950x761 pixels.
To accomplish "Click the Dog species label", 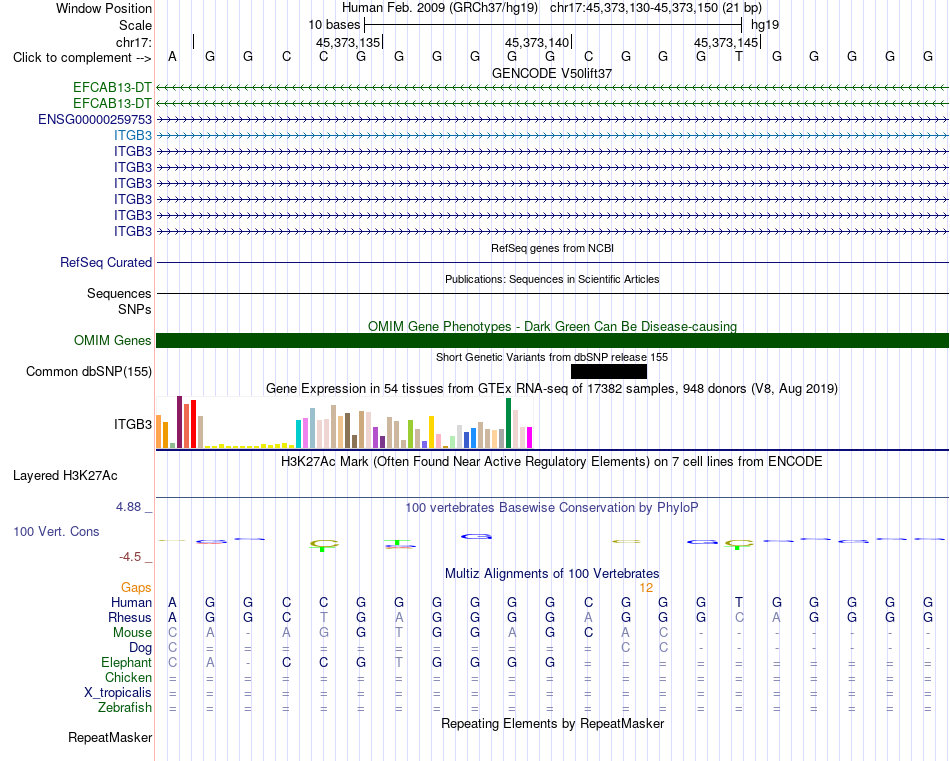I will [141, 648].
